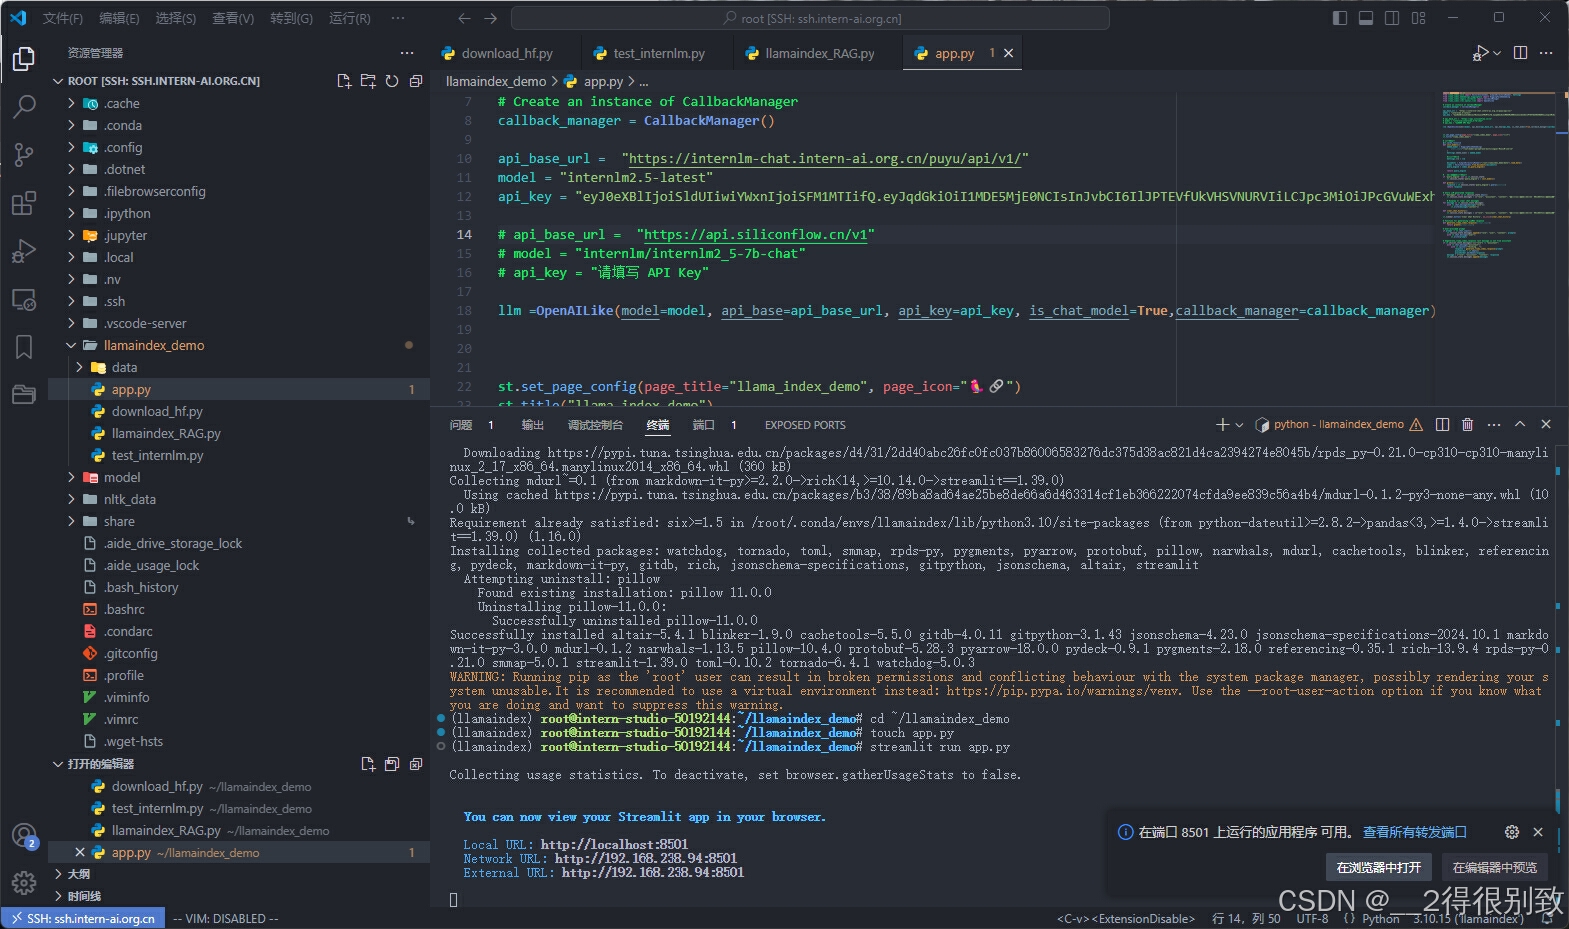This screenshot has width=1569, height=929.
Task: Go back using the navigation arrow
Action: click(x=464, y=18)
